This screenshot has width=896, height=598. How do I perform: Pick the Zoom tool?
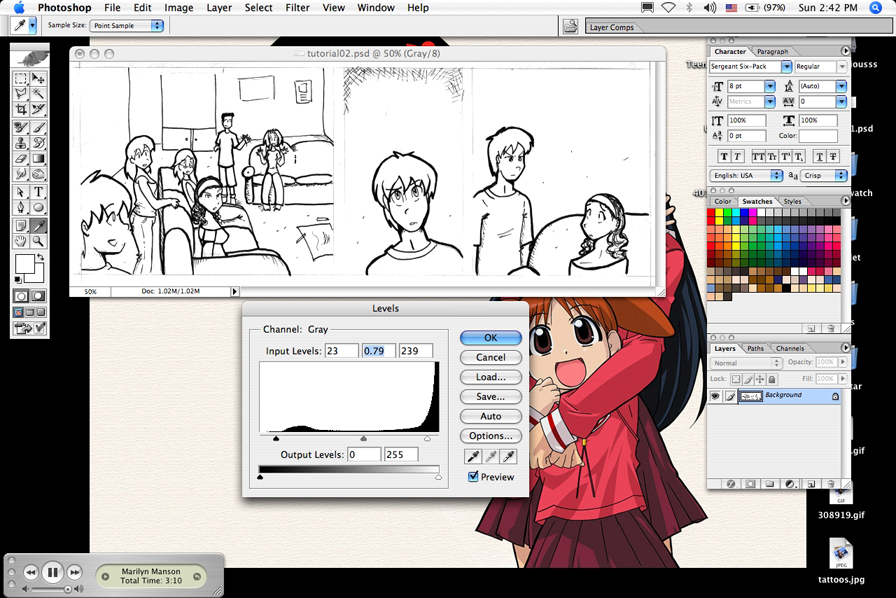click(38, 241)
